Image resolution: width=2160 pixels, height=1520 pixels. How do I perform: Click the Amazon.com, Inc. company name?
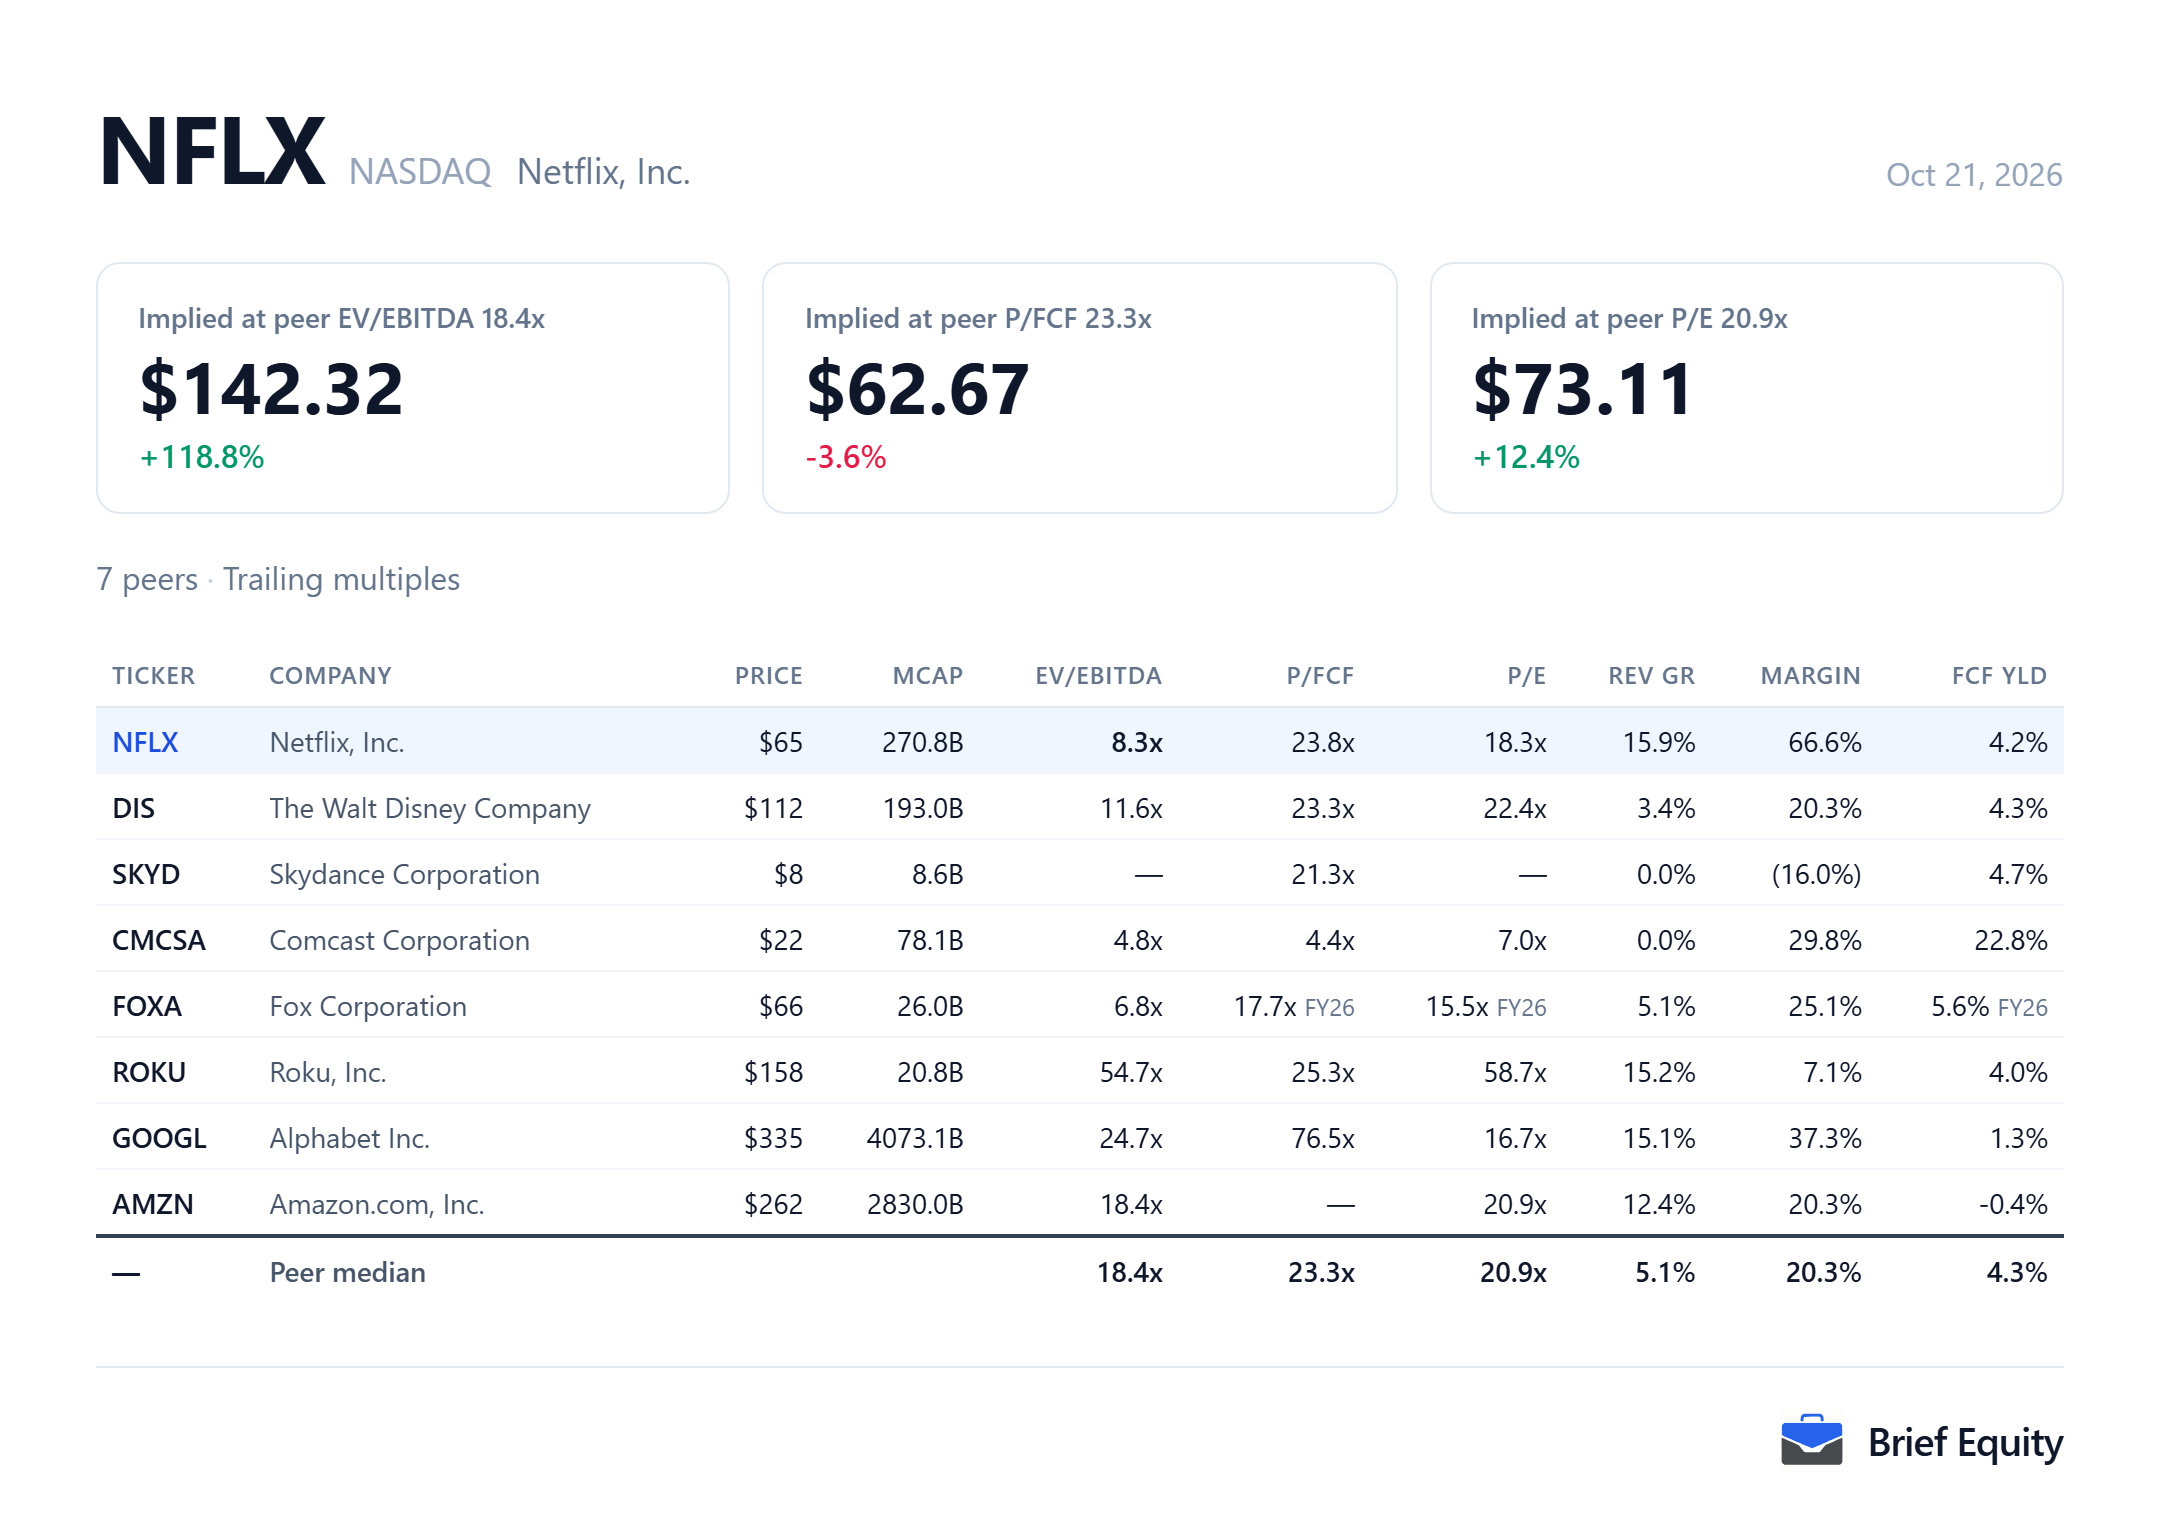[377, 1204]
